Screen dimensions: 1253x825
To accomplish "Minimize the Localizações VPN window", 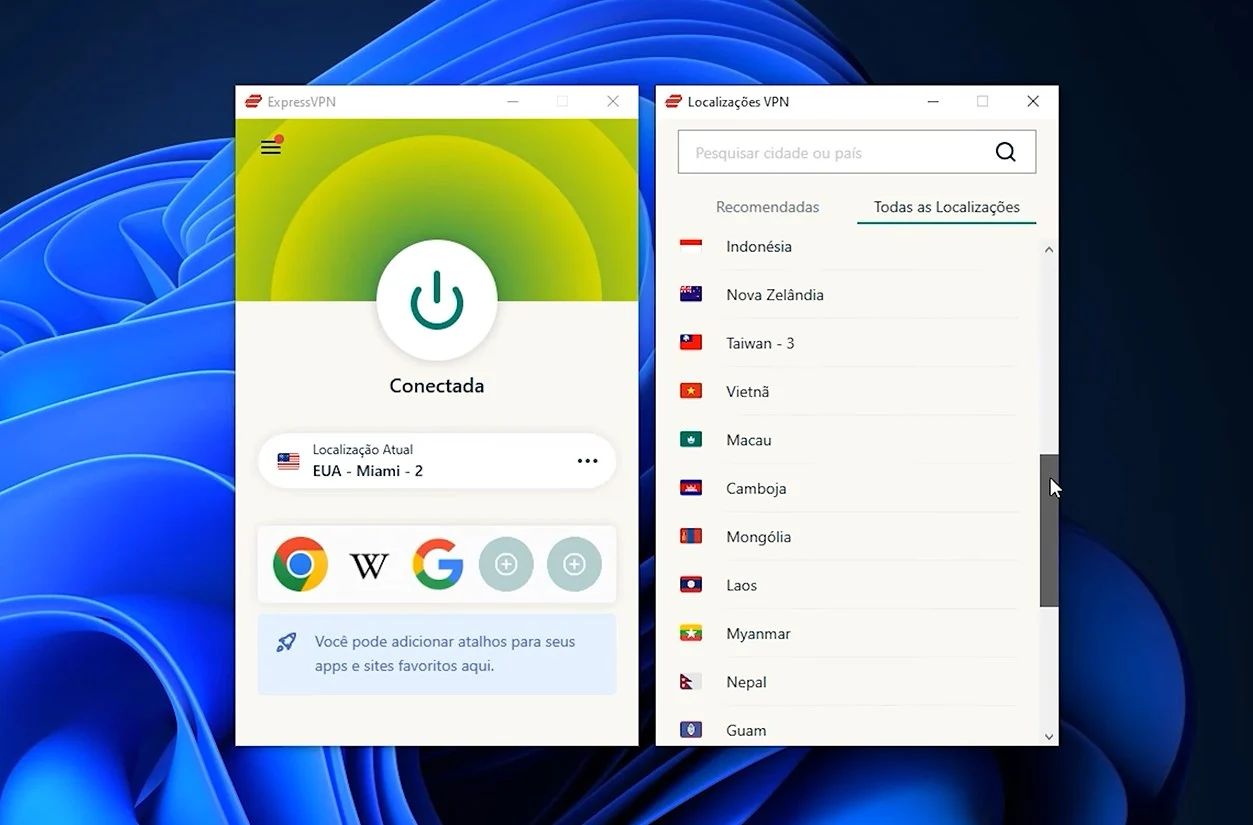I will tap(933, 101).
